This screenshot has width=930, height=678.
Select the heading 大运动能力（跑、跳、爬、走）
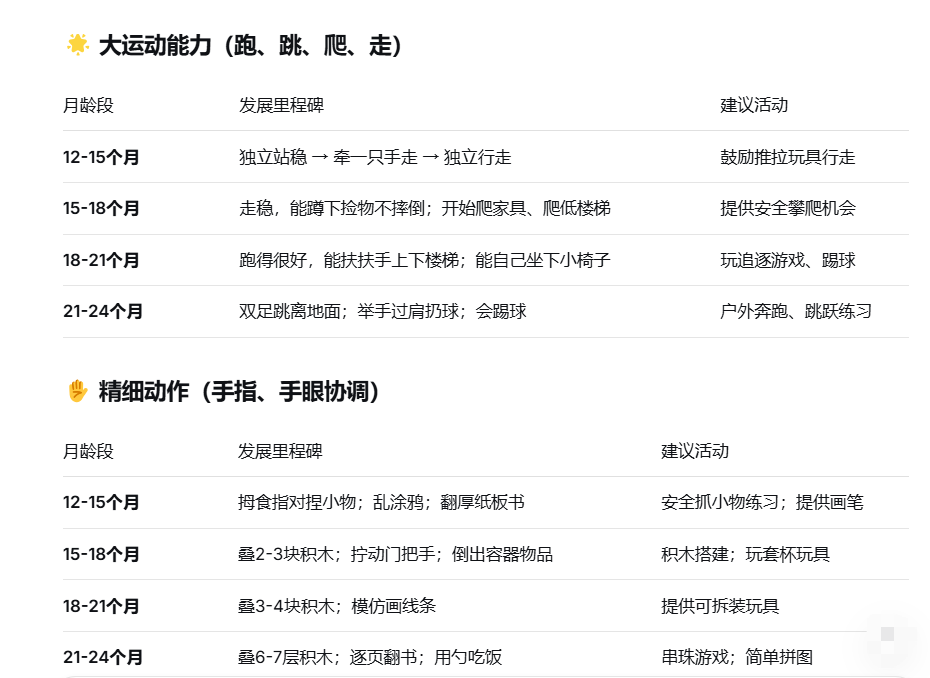[x=250, y=46]
